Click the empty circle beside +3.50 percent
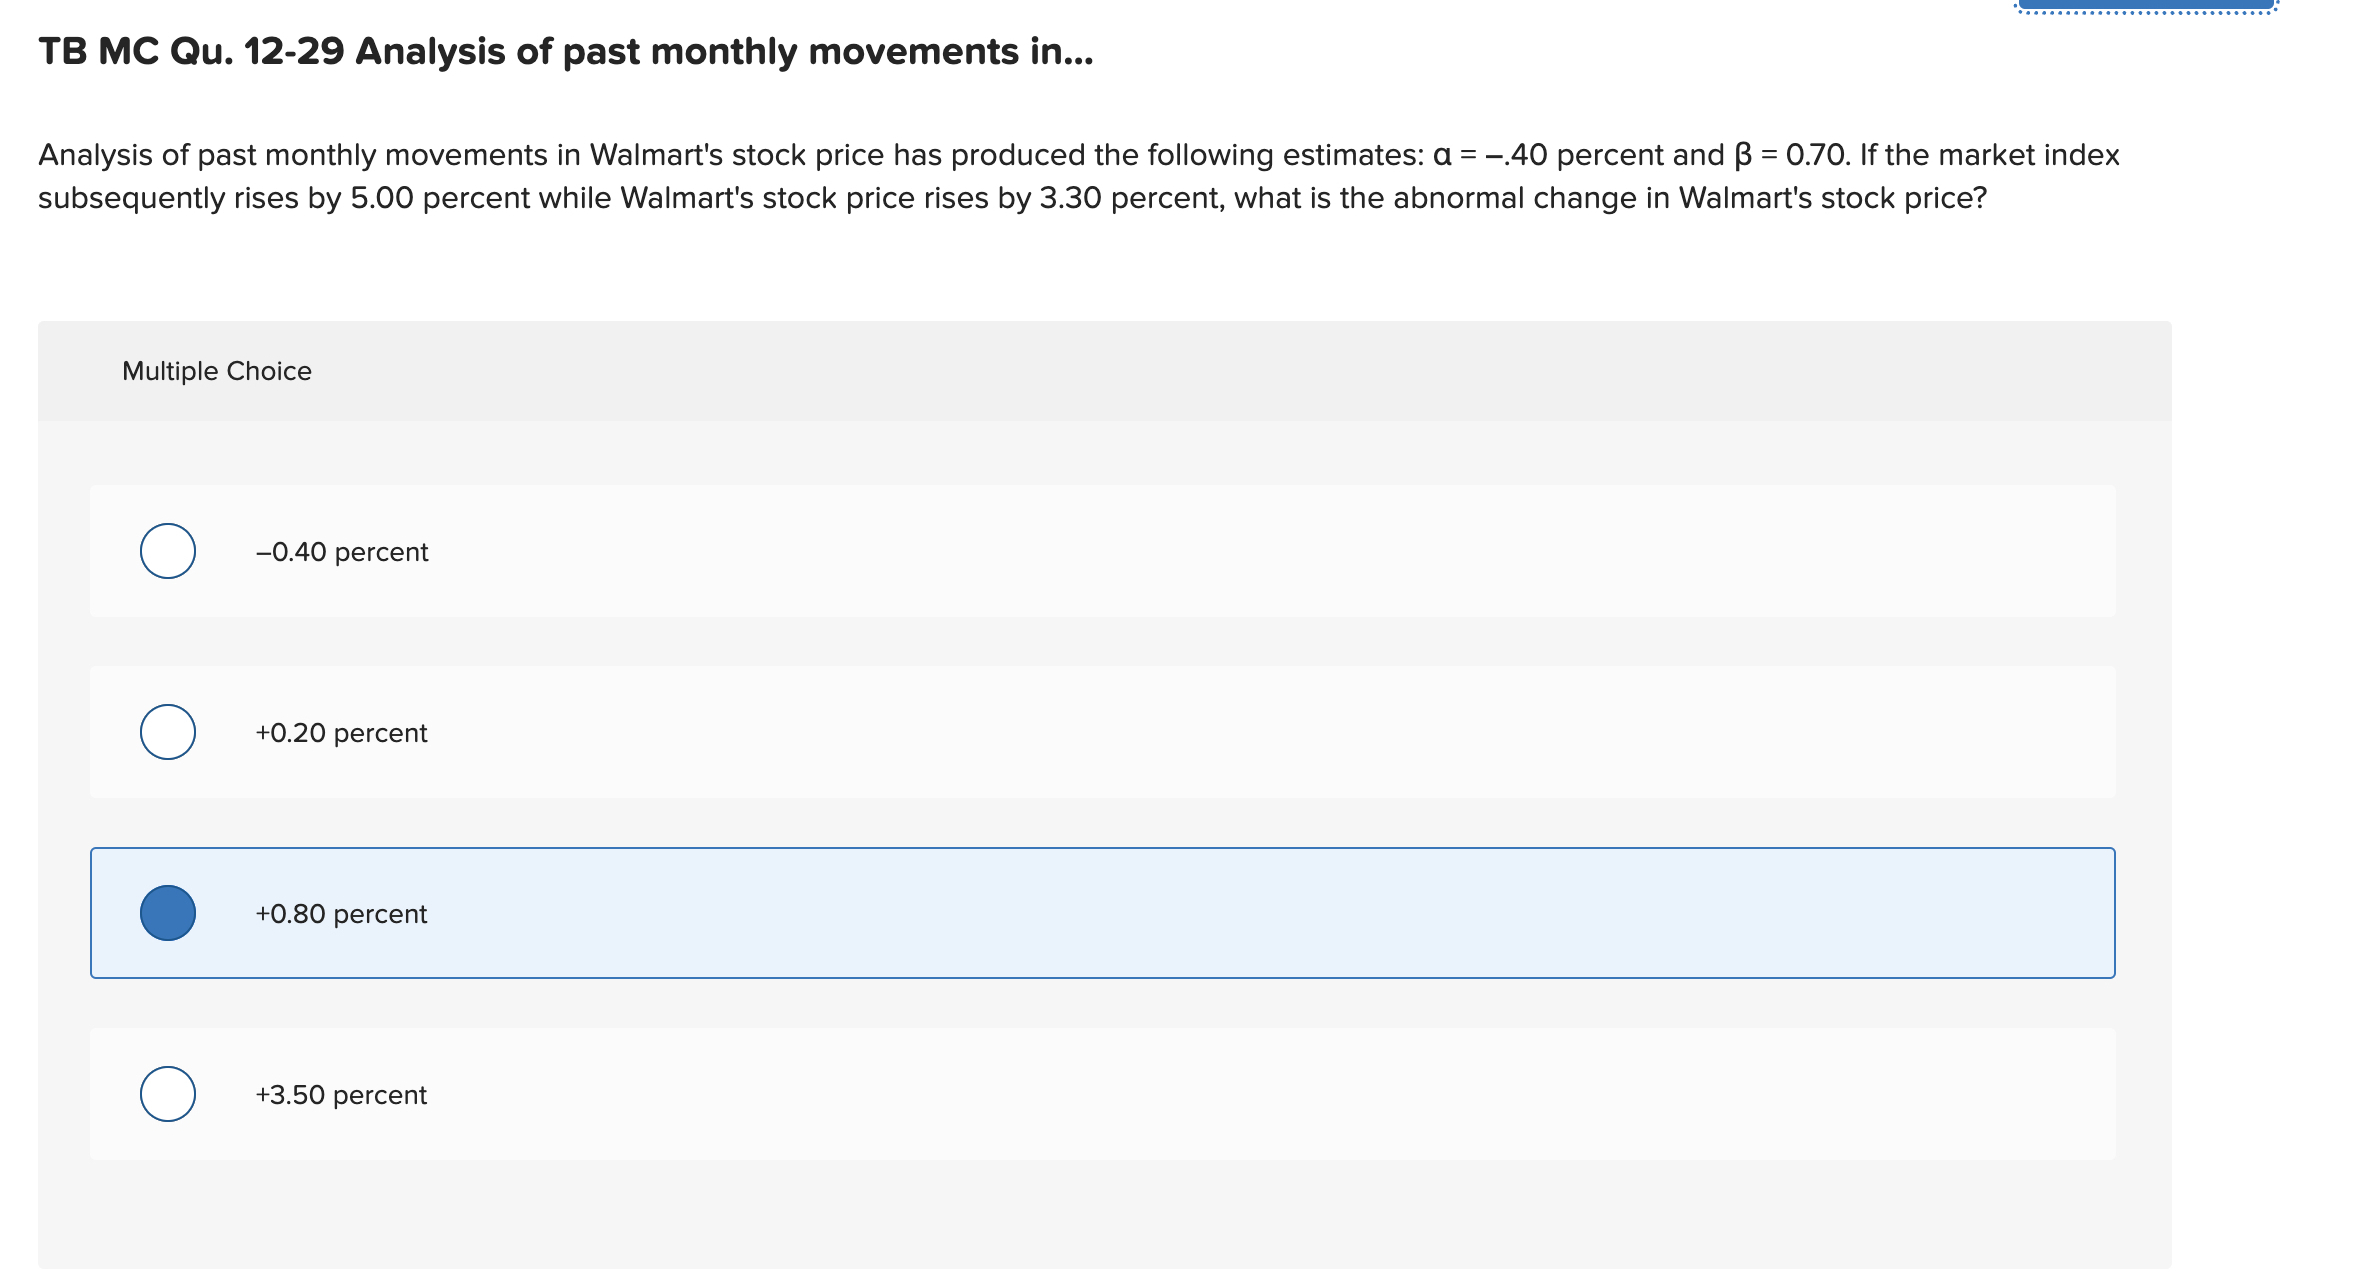This screenshot has height=1276, width=2376. pos(168,1094)
